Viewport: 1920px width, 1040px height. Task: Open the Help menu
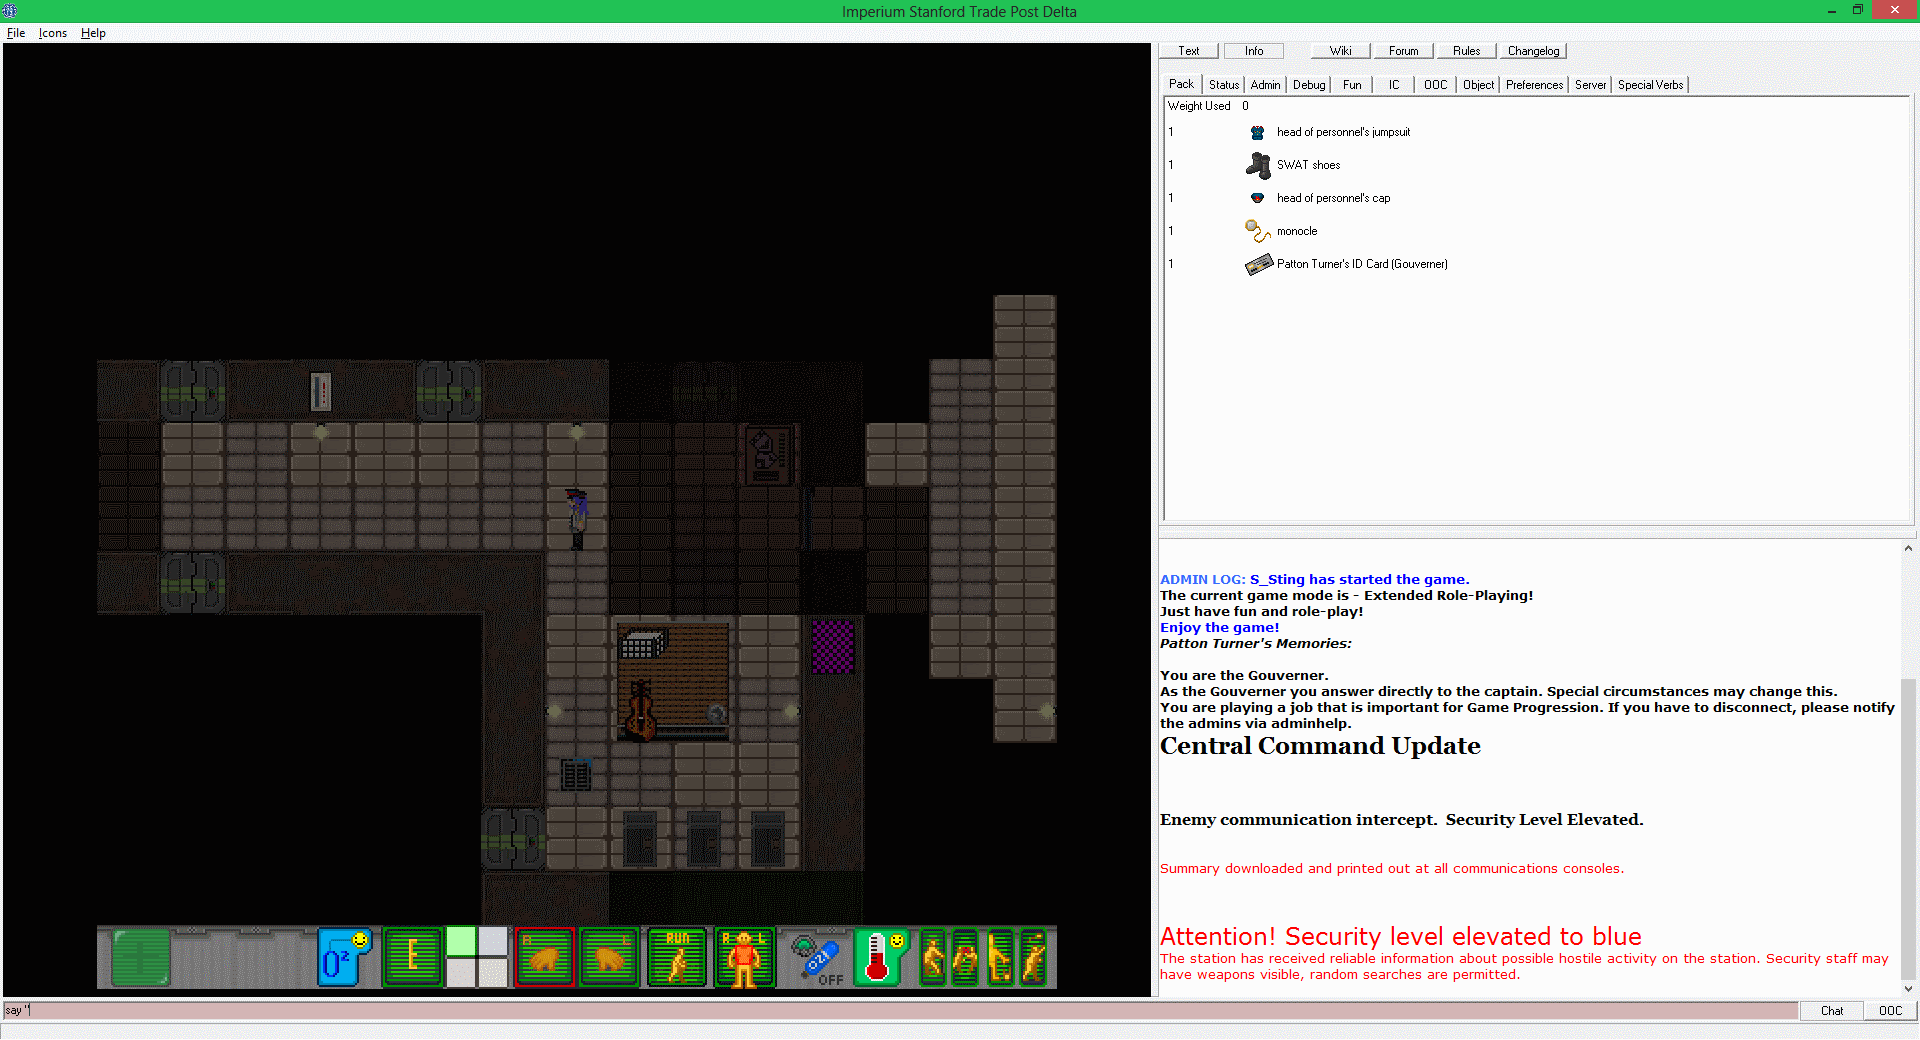(93, 33)
